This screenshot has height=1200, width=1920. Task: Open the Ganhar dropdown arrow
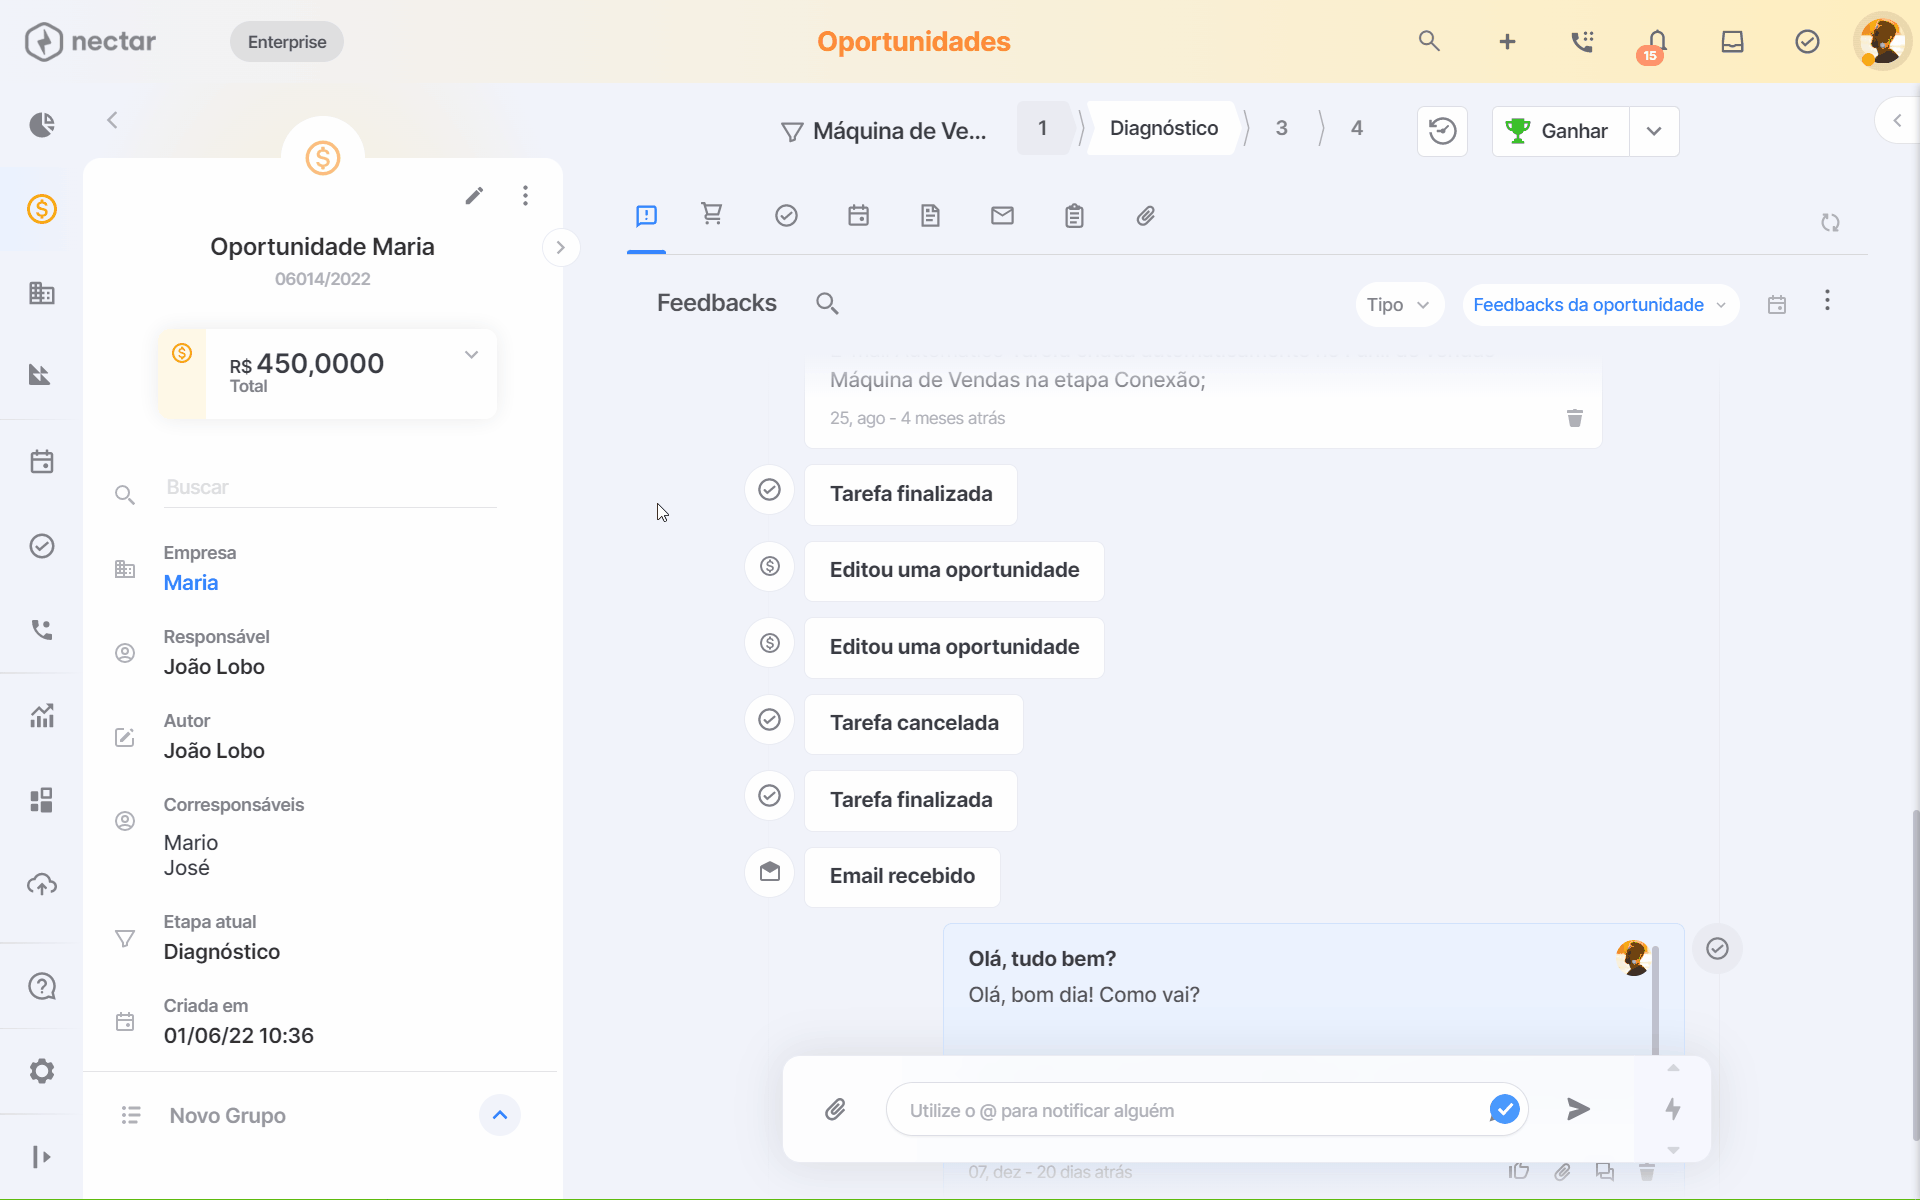coord(1654,131)
